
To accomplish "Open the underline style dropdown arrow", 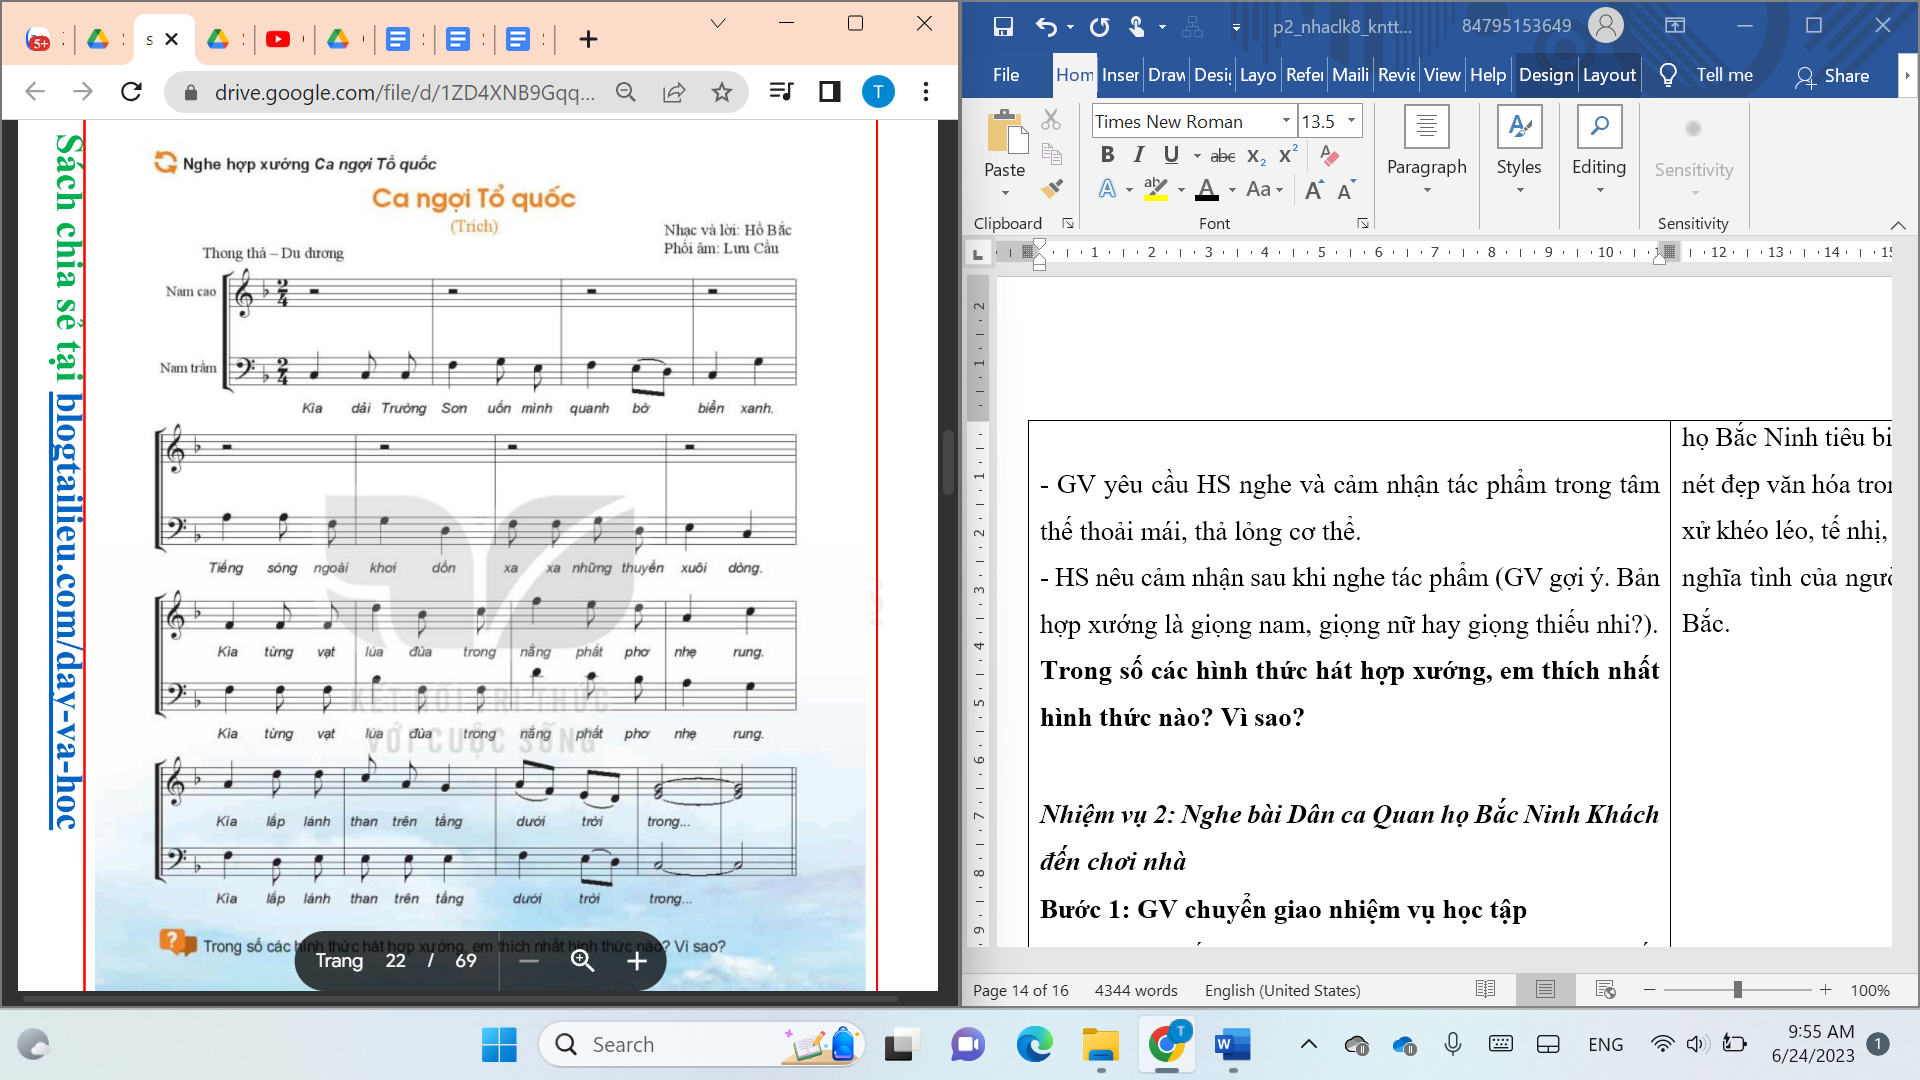I will (x=1197, y=156).
